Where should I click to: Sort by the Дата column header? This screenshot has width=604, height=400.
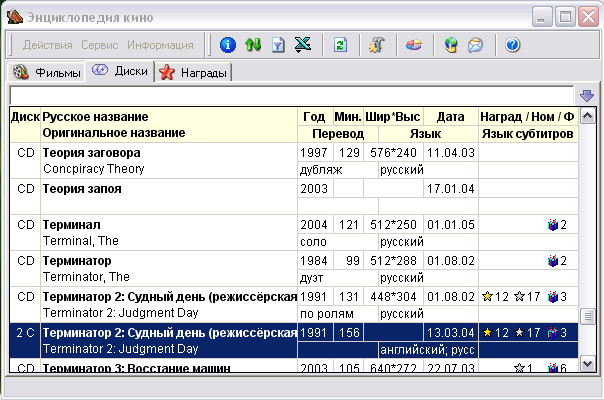(451, 116)
